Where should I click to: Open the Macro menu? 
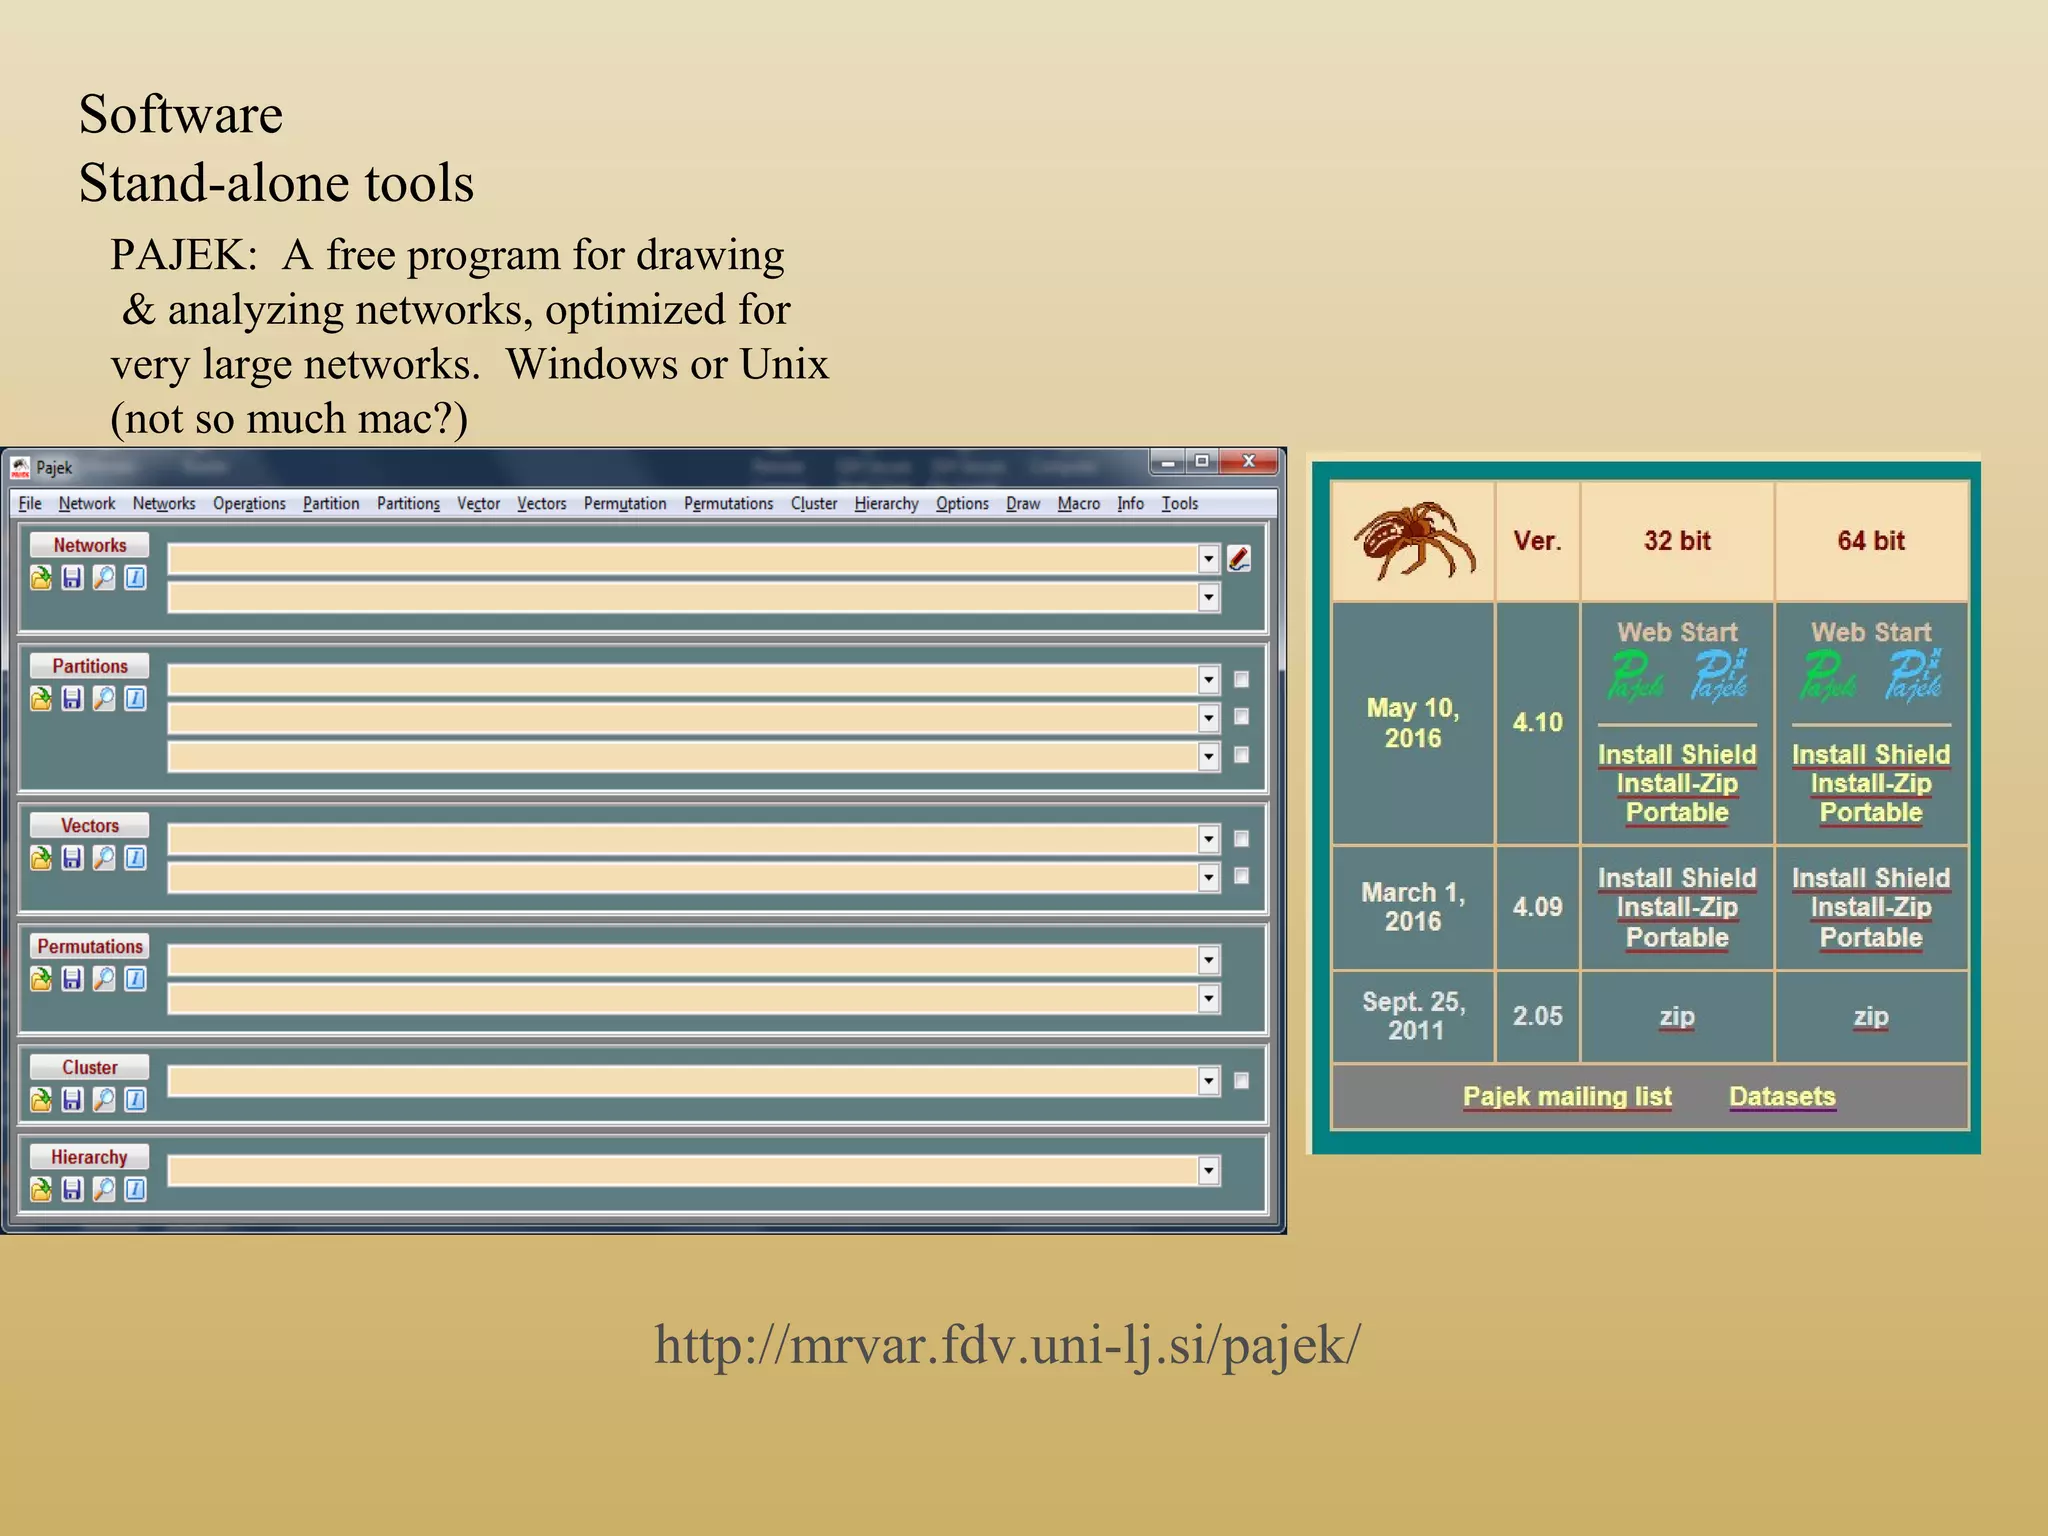(x=1079, y=503)
